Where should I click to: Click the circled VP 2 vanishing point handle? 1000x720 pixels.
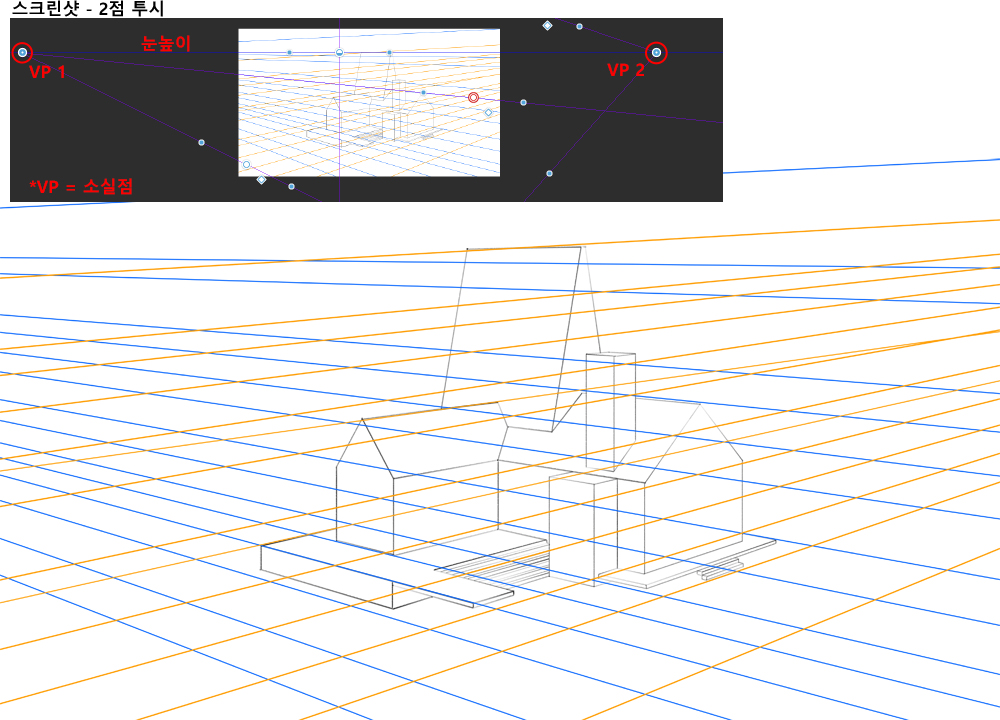(x=656, y=52)
